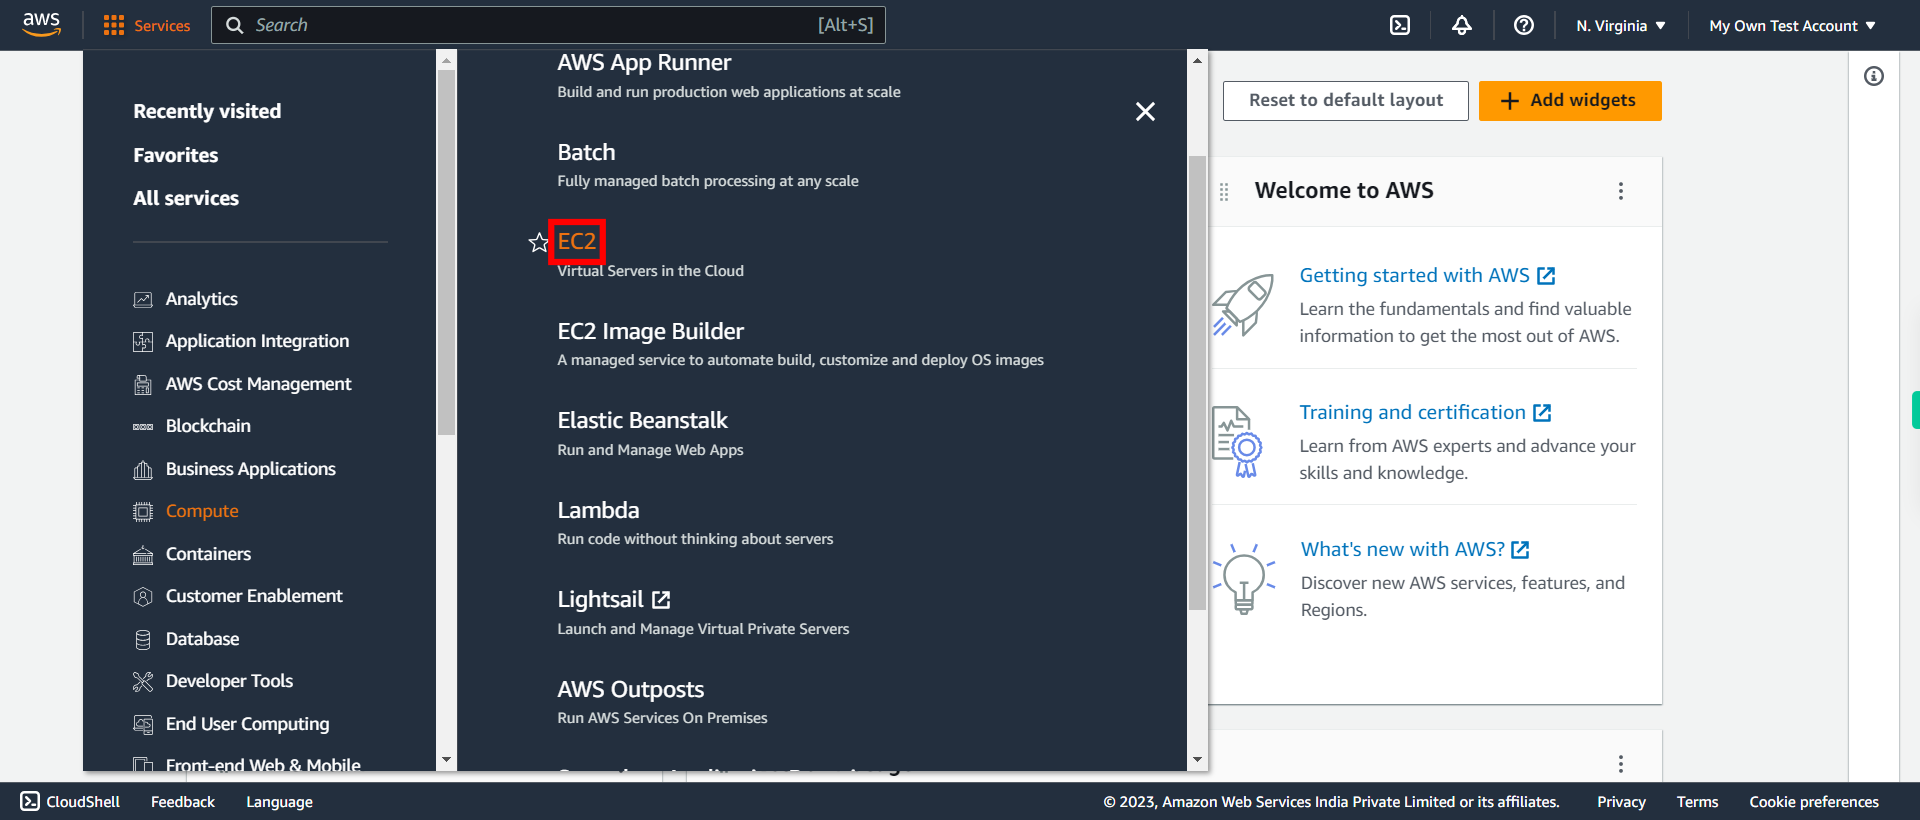The height and width of the screenshot is (820, 1920).
Task: Click the drag handle on Welcome to AWS widget
Action: (1224, 192)
